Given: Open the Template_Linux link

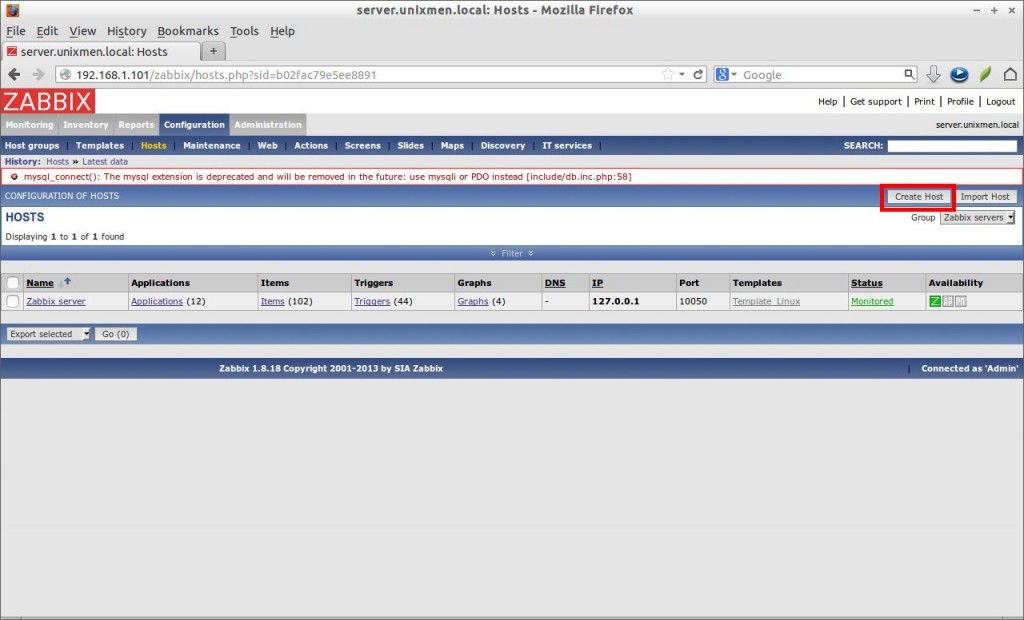Looking at the screenshot, I should tap(766, 301).
